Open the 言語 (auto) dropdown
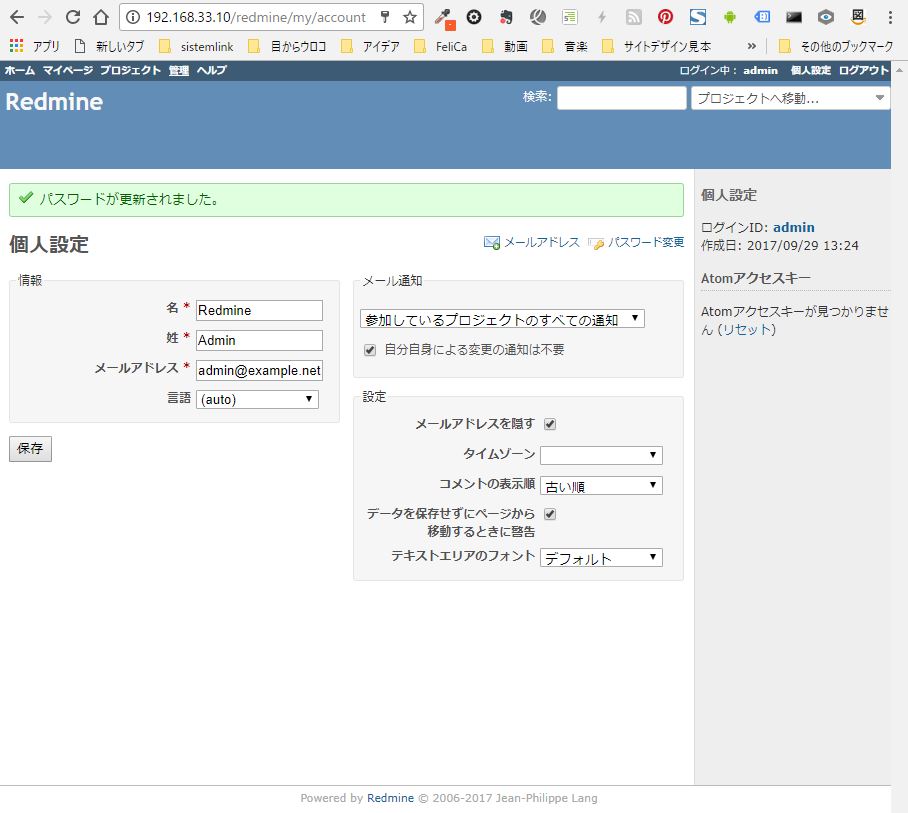 257,399
